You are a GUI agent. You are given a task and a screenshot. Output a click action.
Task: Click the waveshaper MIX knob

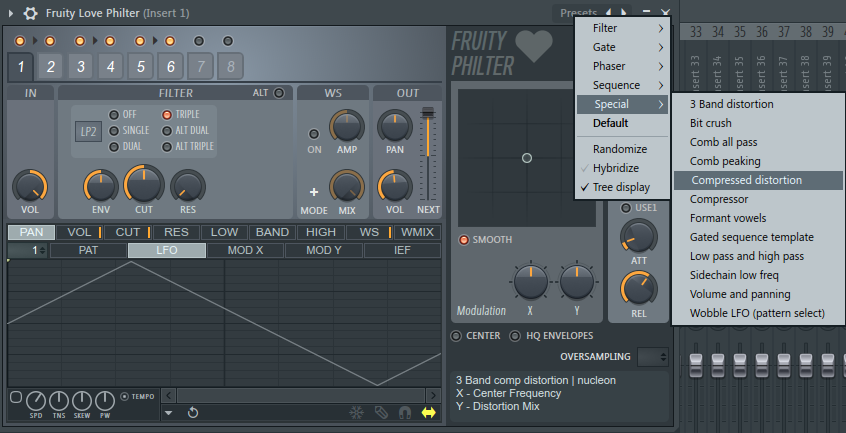point(347,187)
